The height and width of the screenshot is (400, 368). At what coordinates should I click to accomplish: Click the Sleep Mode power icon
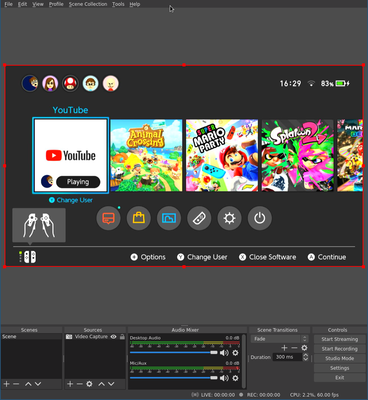pyautogui.click(x=260, y=218)
